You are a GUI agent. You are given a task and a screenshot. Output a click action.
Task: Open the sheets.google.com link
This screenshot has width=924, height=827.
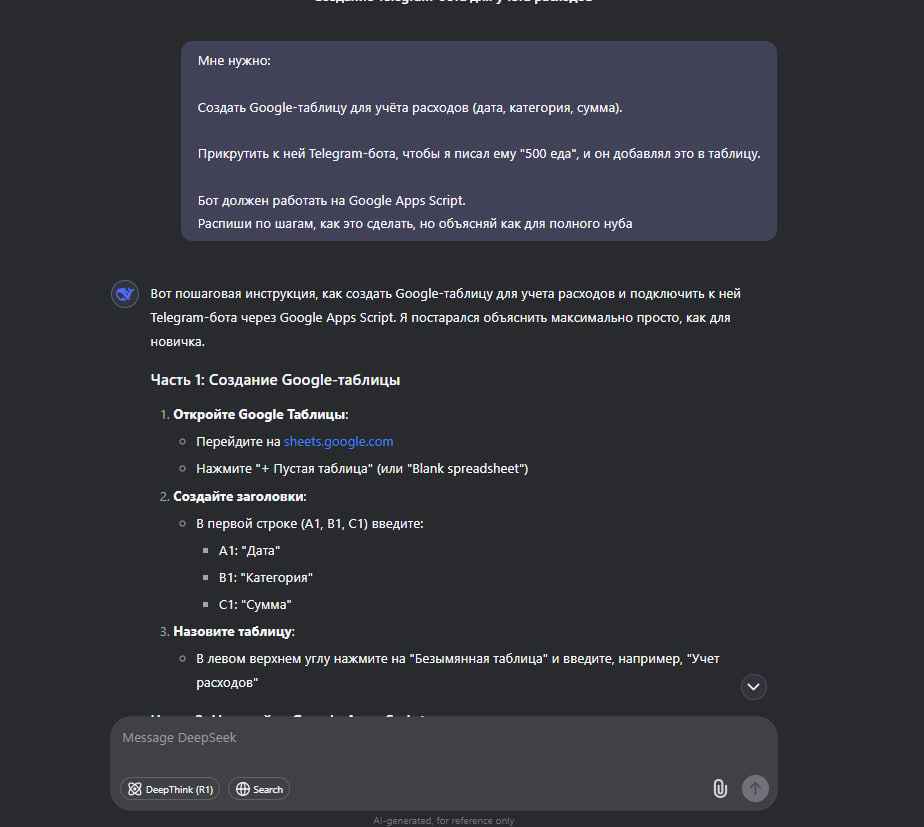click(x=338, y=441)
